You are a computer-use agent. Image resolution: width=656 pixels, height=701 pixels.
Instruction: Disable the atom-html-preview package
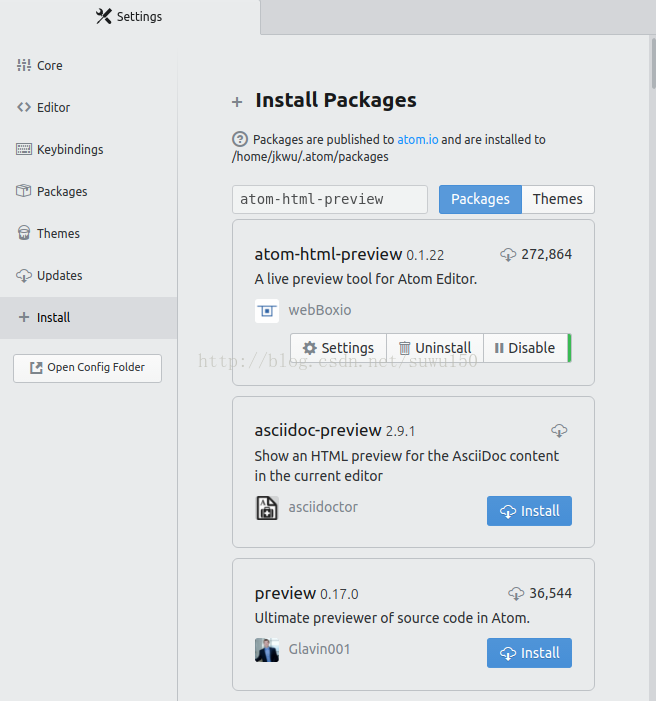tap(525, 348)
